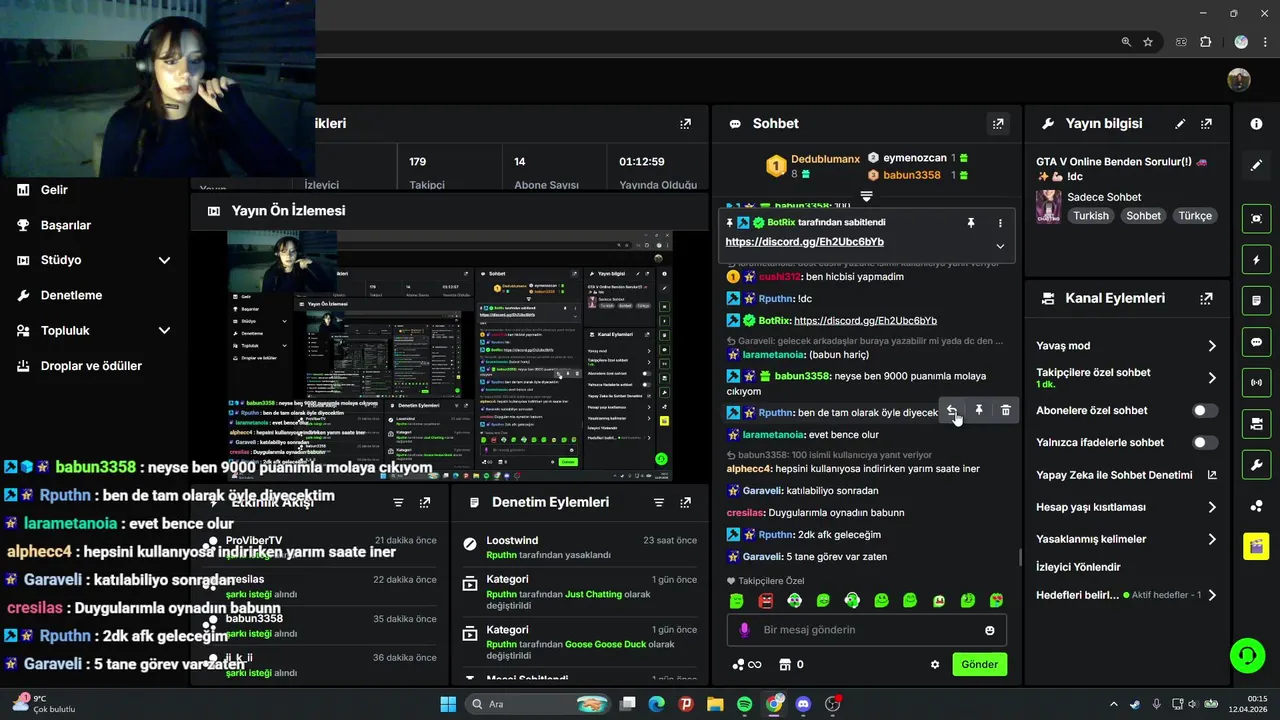Click the broadcast signal sidebar icon
This screenshot has width=1280, height=720.
(1256, 382)
